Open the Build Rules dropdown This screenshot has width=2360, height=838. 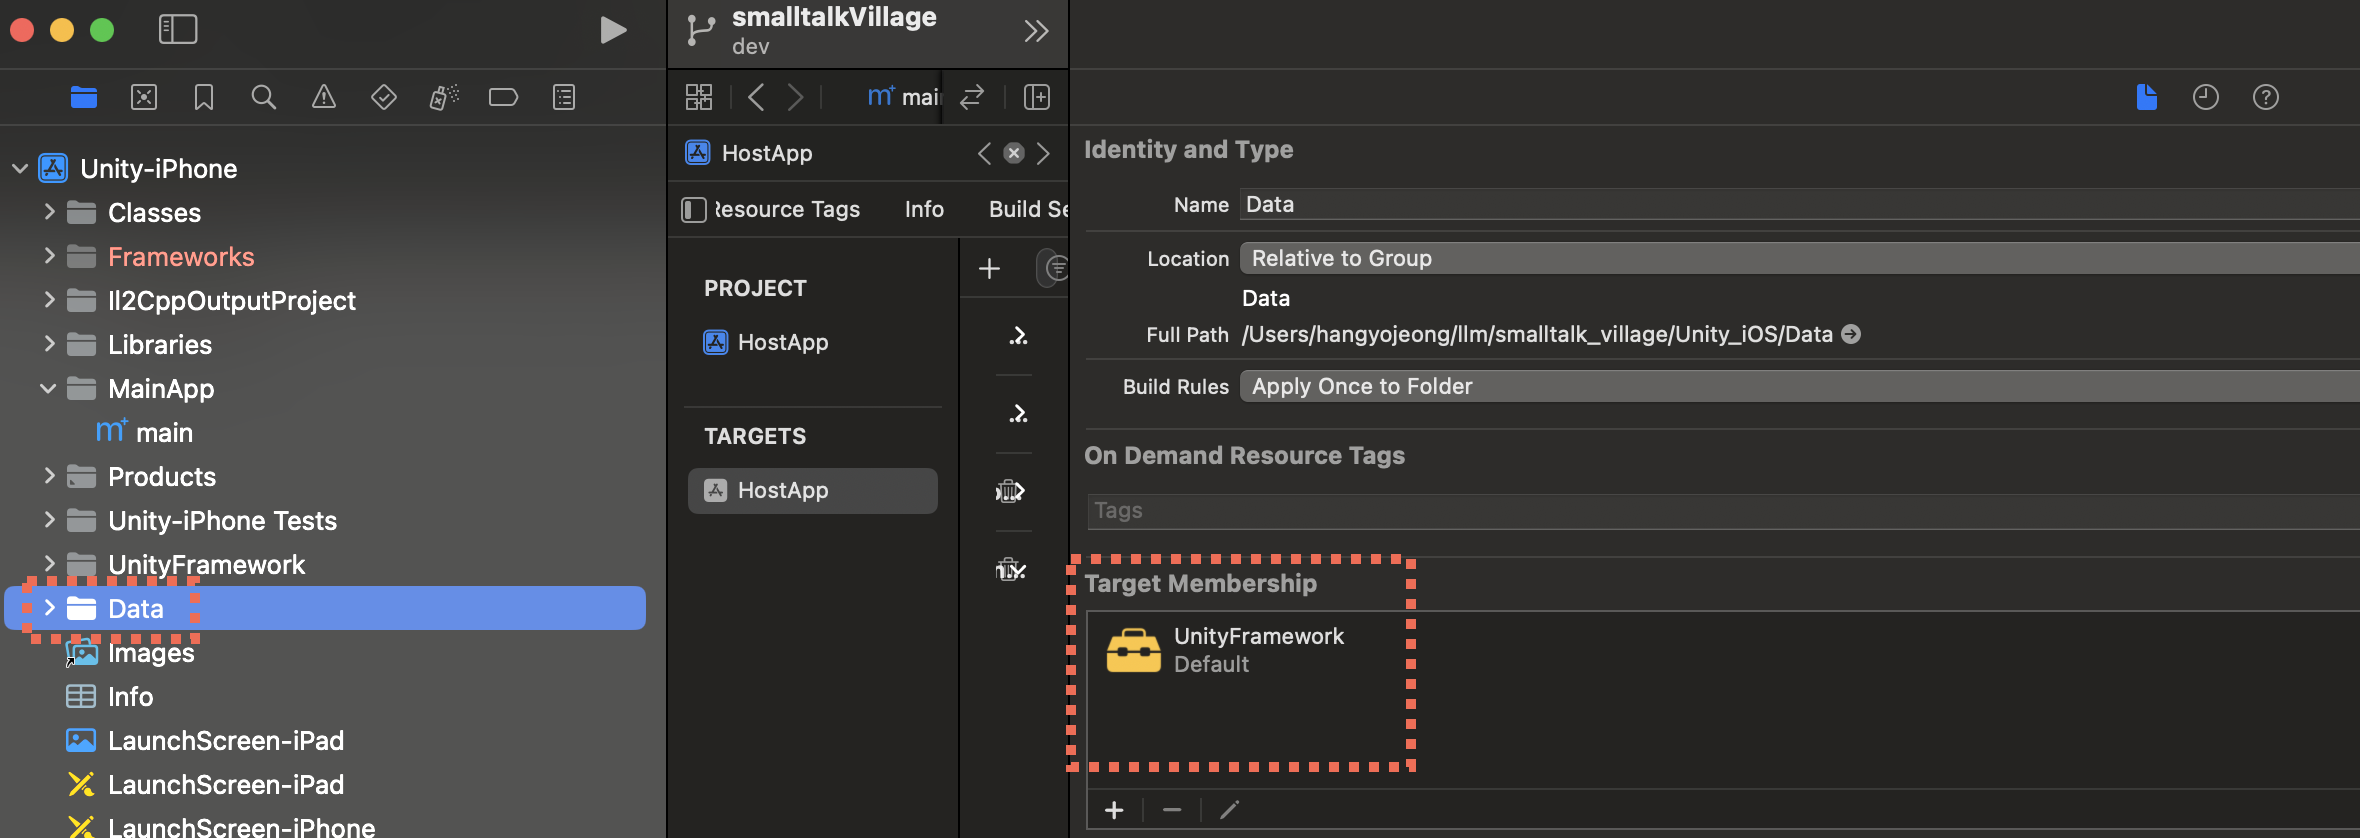[1799, 386]
